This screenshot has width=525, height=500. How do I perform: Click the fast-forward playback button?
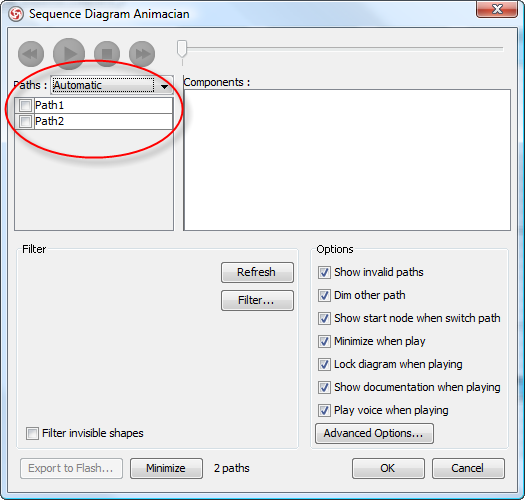coord(142,54)
